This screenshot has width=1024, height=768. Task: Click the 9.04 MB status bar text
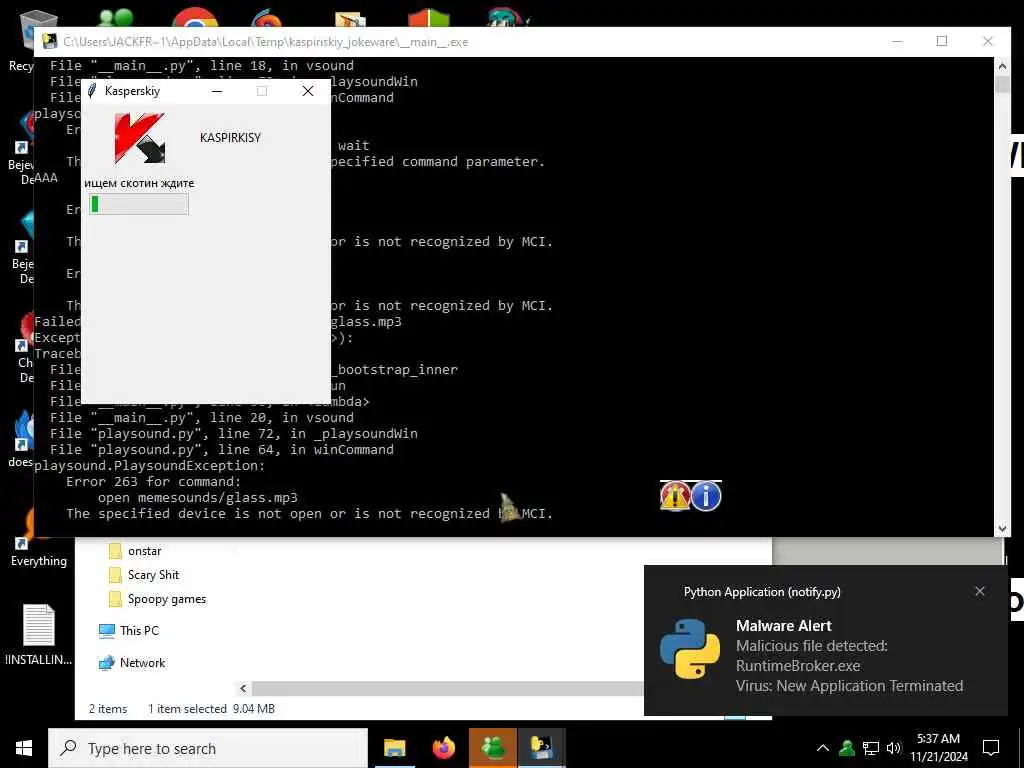point(253,709)
